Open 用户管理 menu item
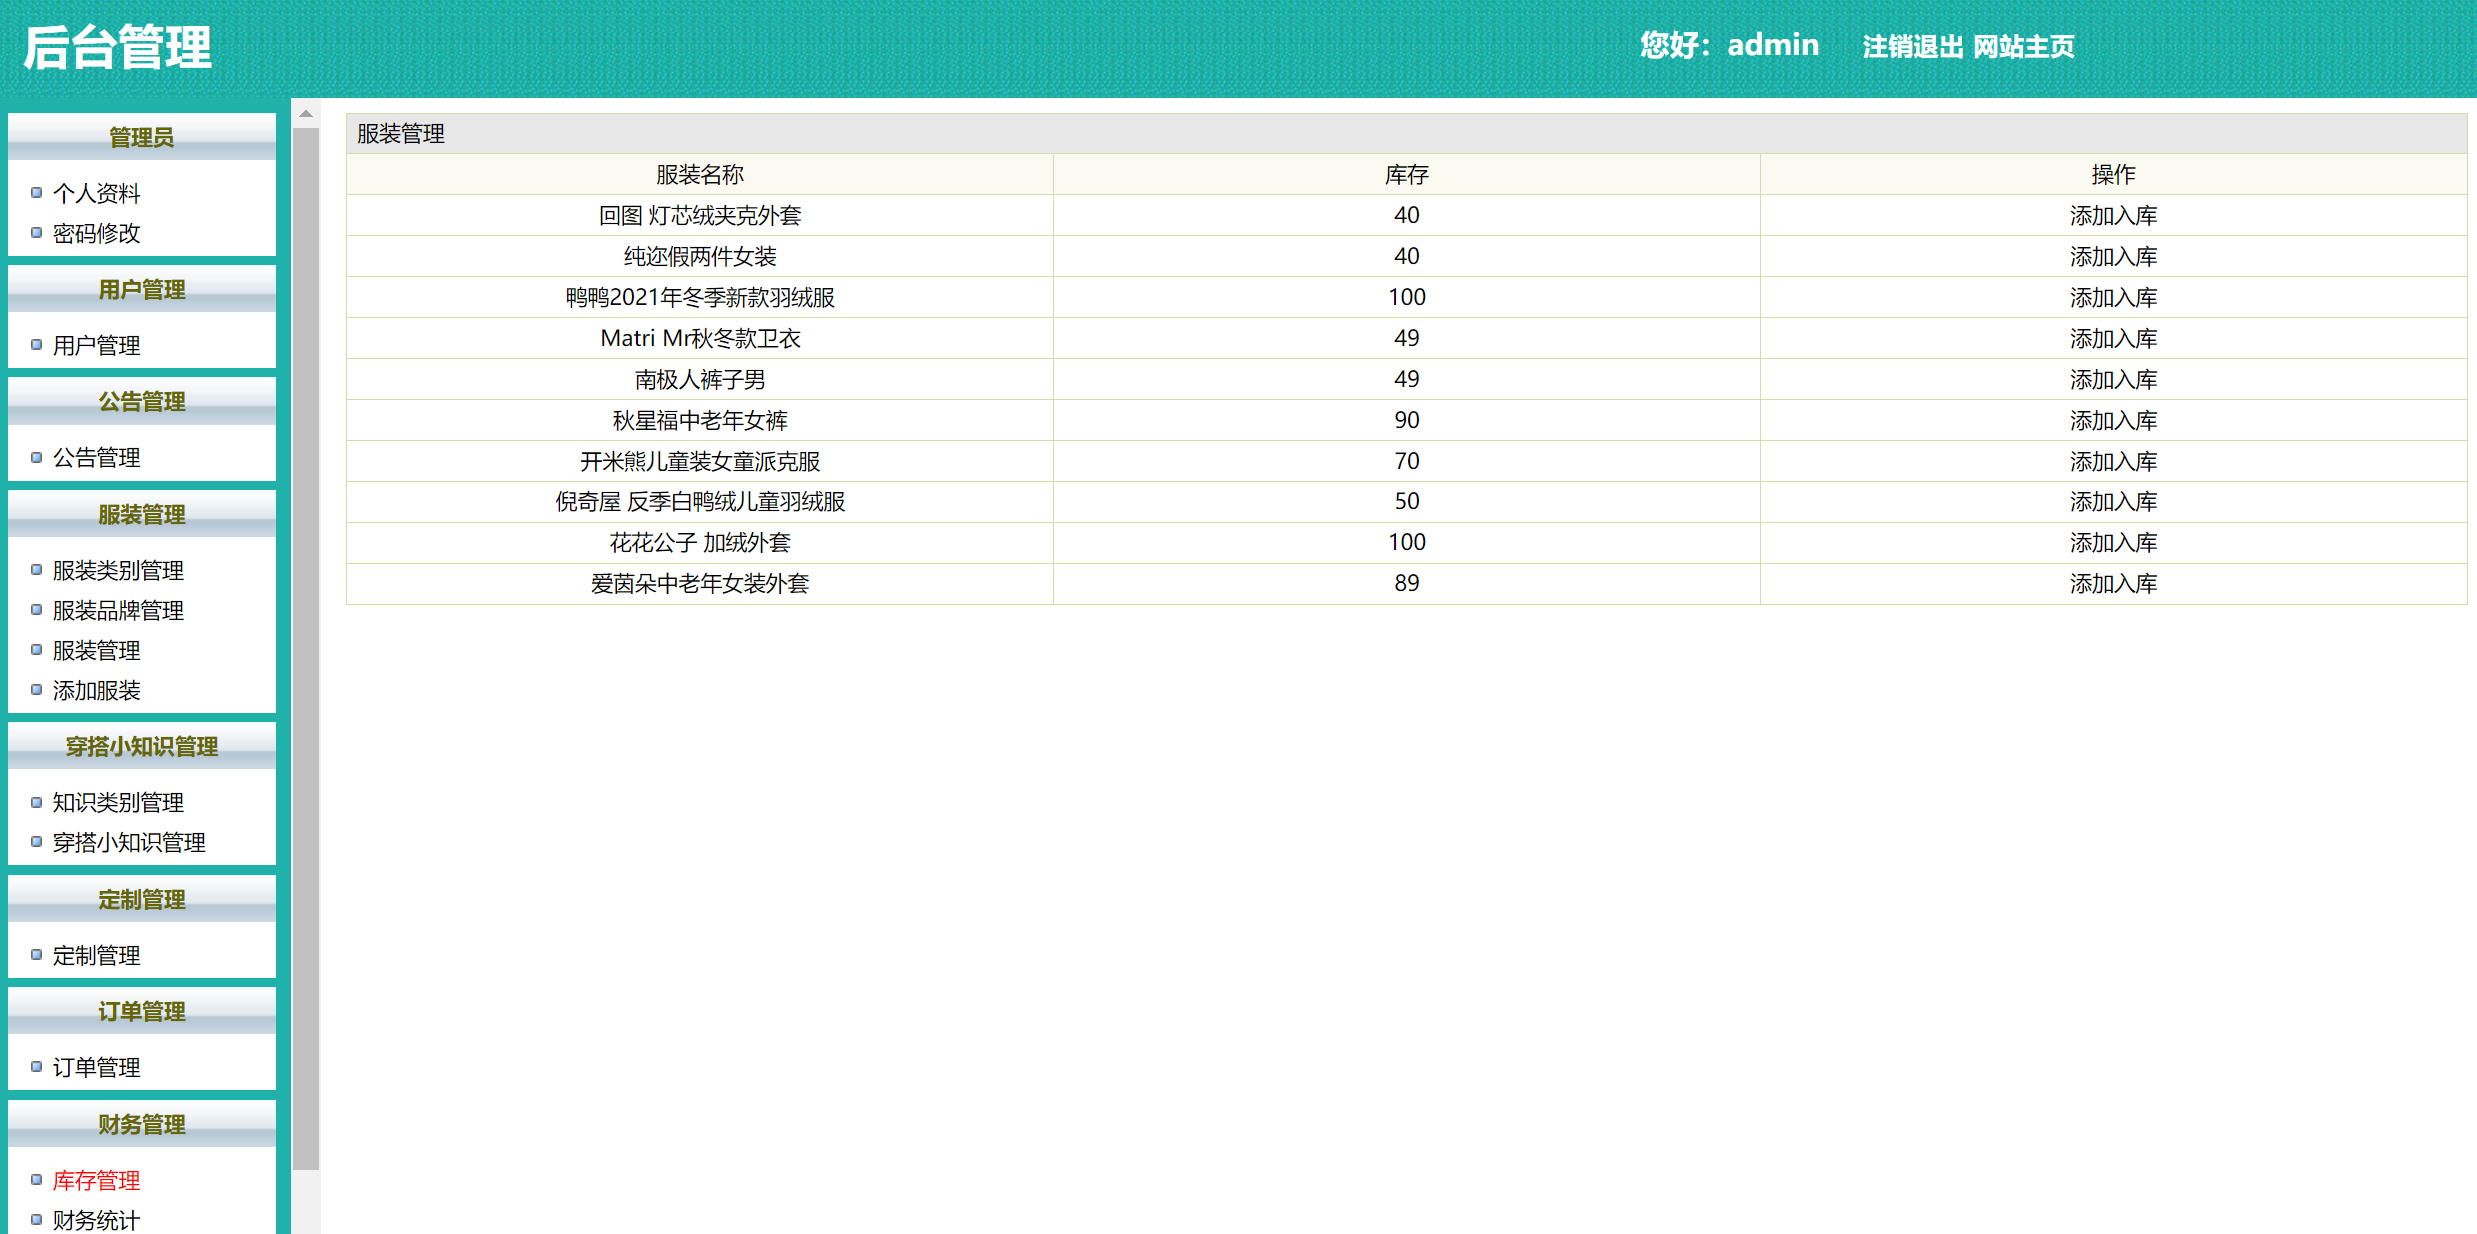Viewport: 2477px width, 1234px height. pyautogui.click(x=96, y=346)
